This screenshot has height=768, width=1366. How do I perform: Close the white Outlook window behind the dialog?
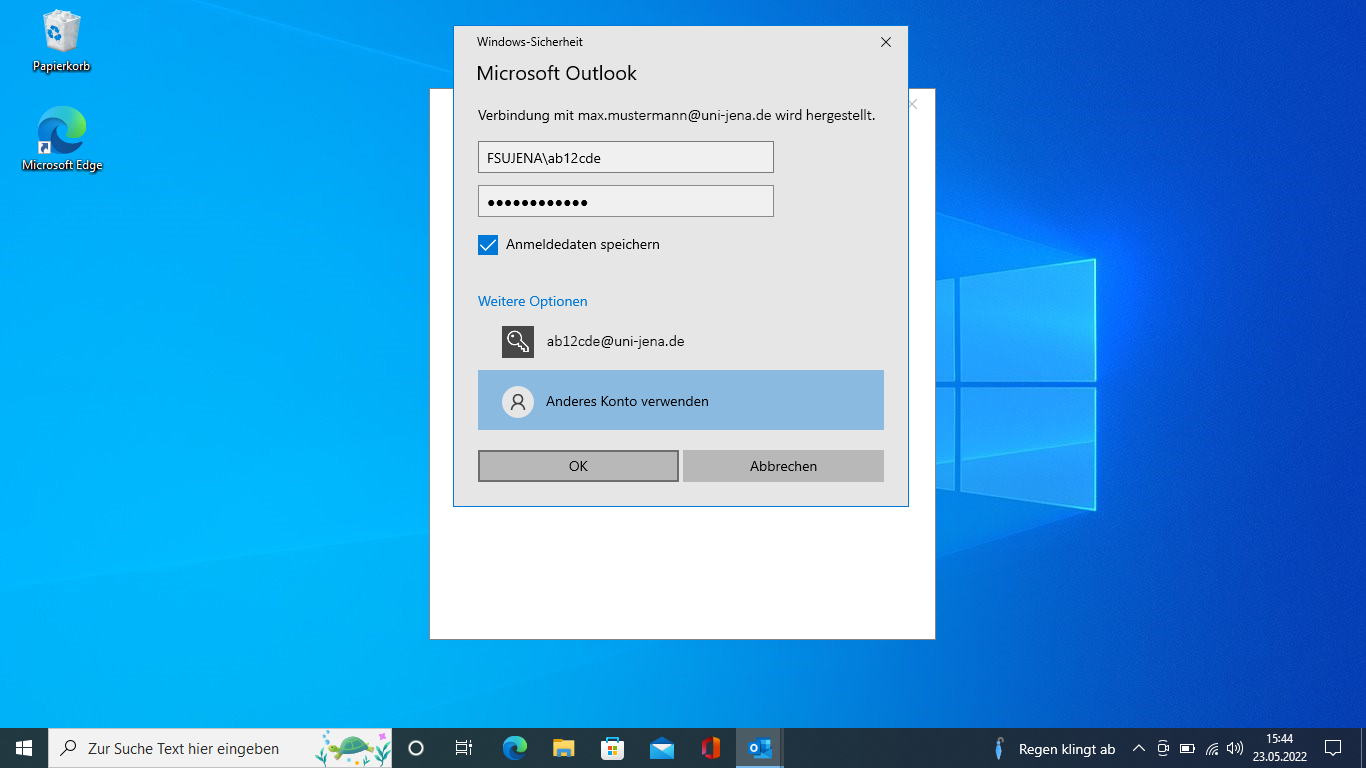click(x=912, y=104)
